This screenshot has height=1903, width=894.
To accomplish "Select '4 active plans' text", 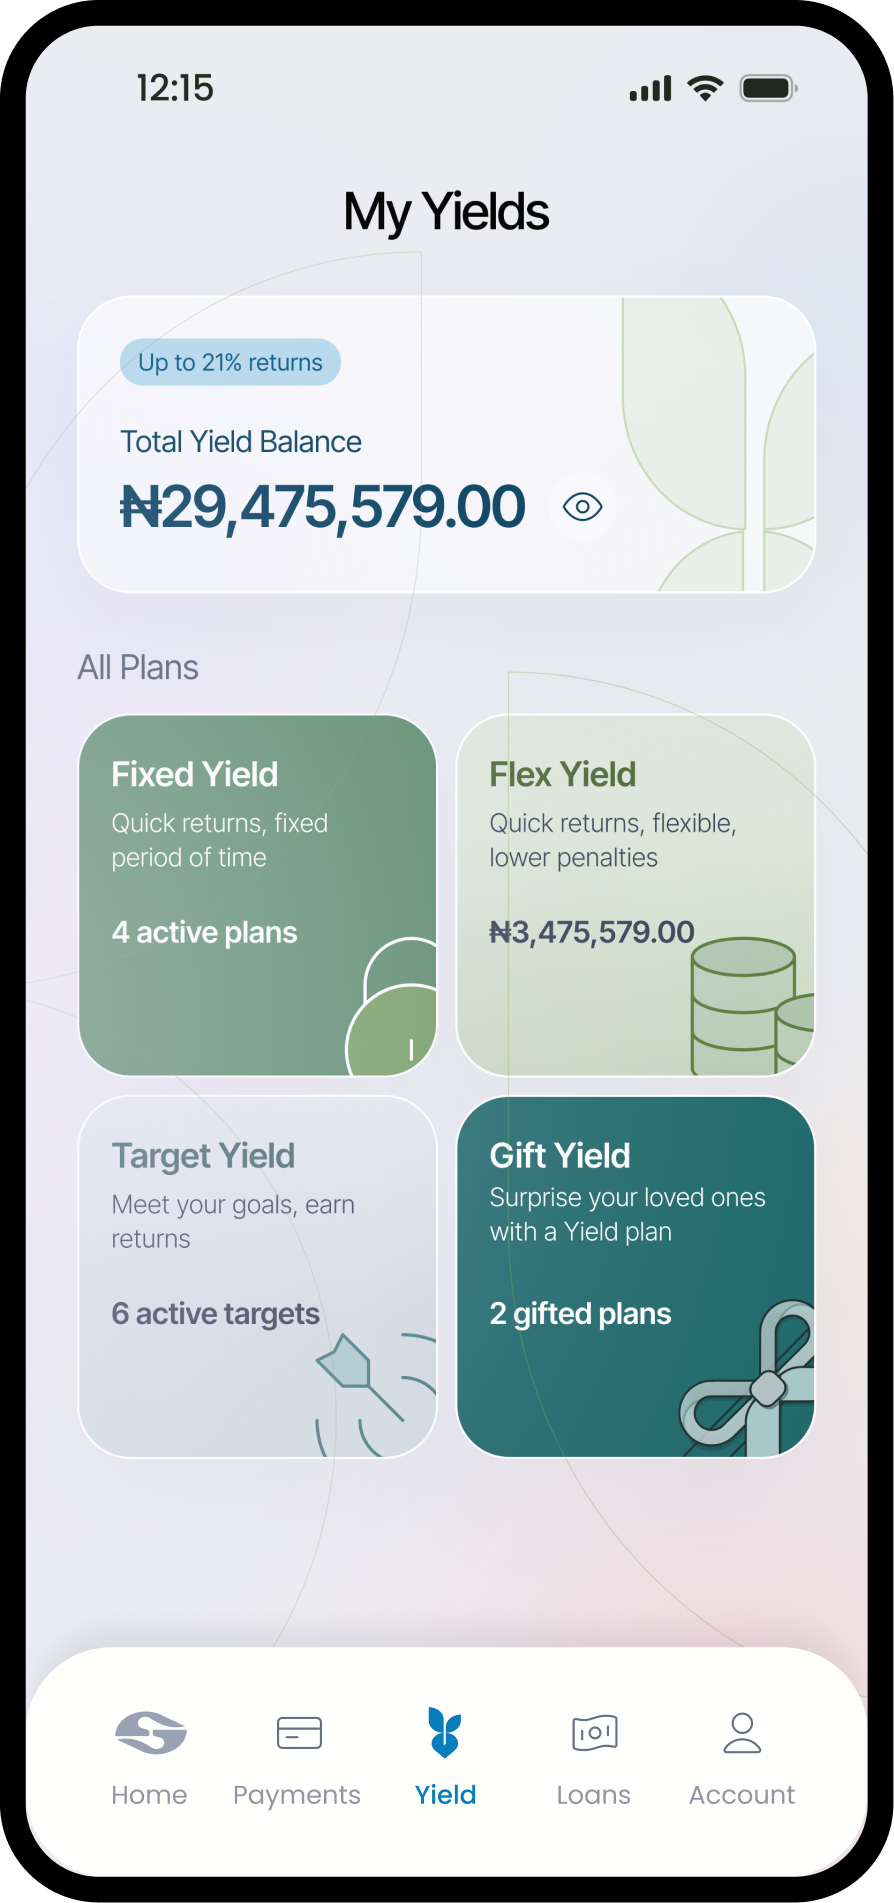I will coord(204,932).
